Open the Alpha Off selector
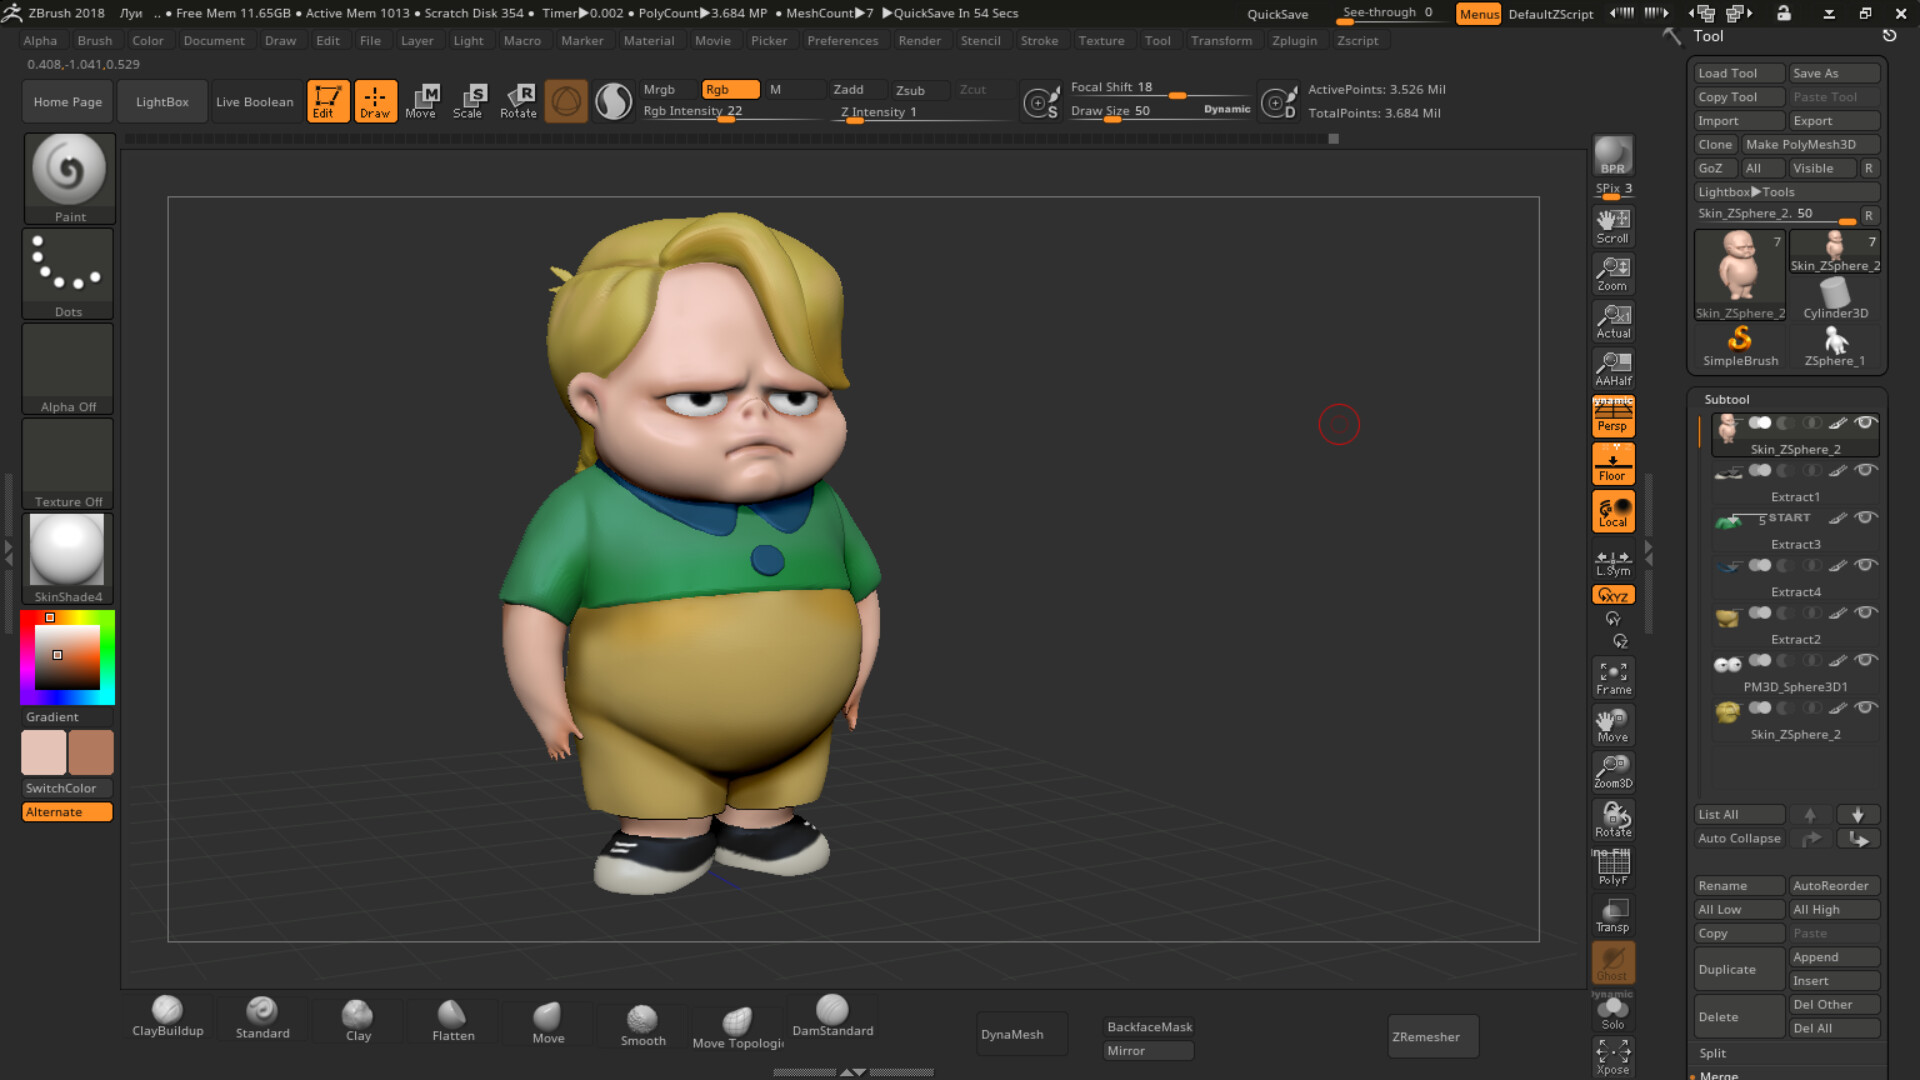This screenshot has height=1080, width=1920. tap(68, 368)
